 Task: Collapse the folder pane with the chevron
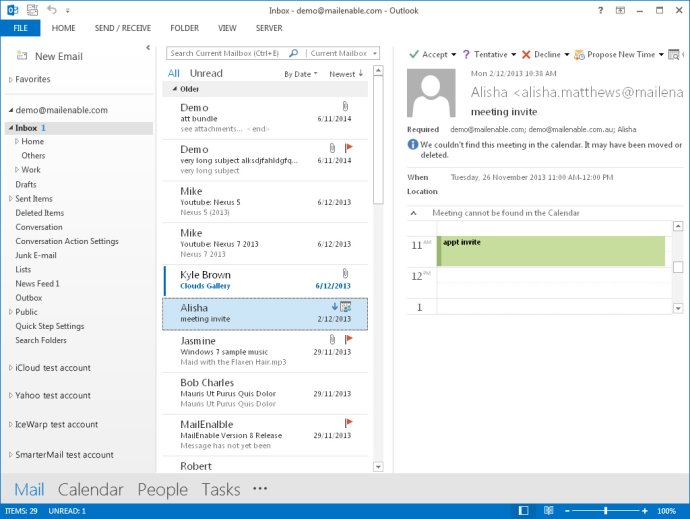point(148,47)
